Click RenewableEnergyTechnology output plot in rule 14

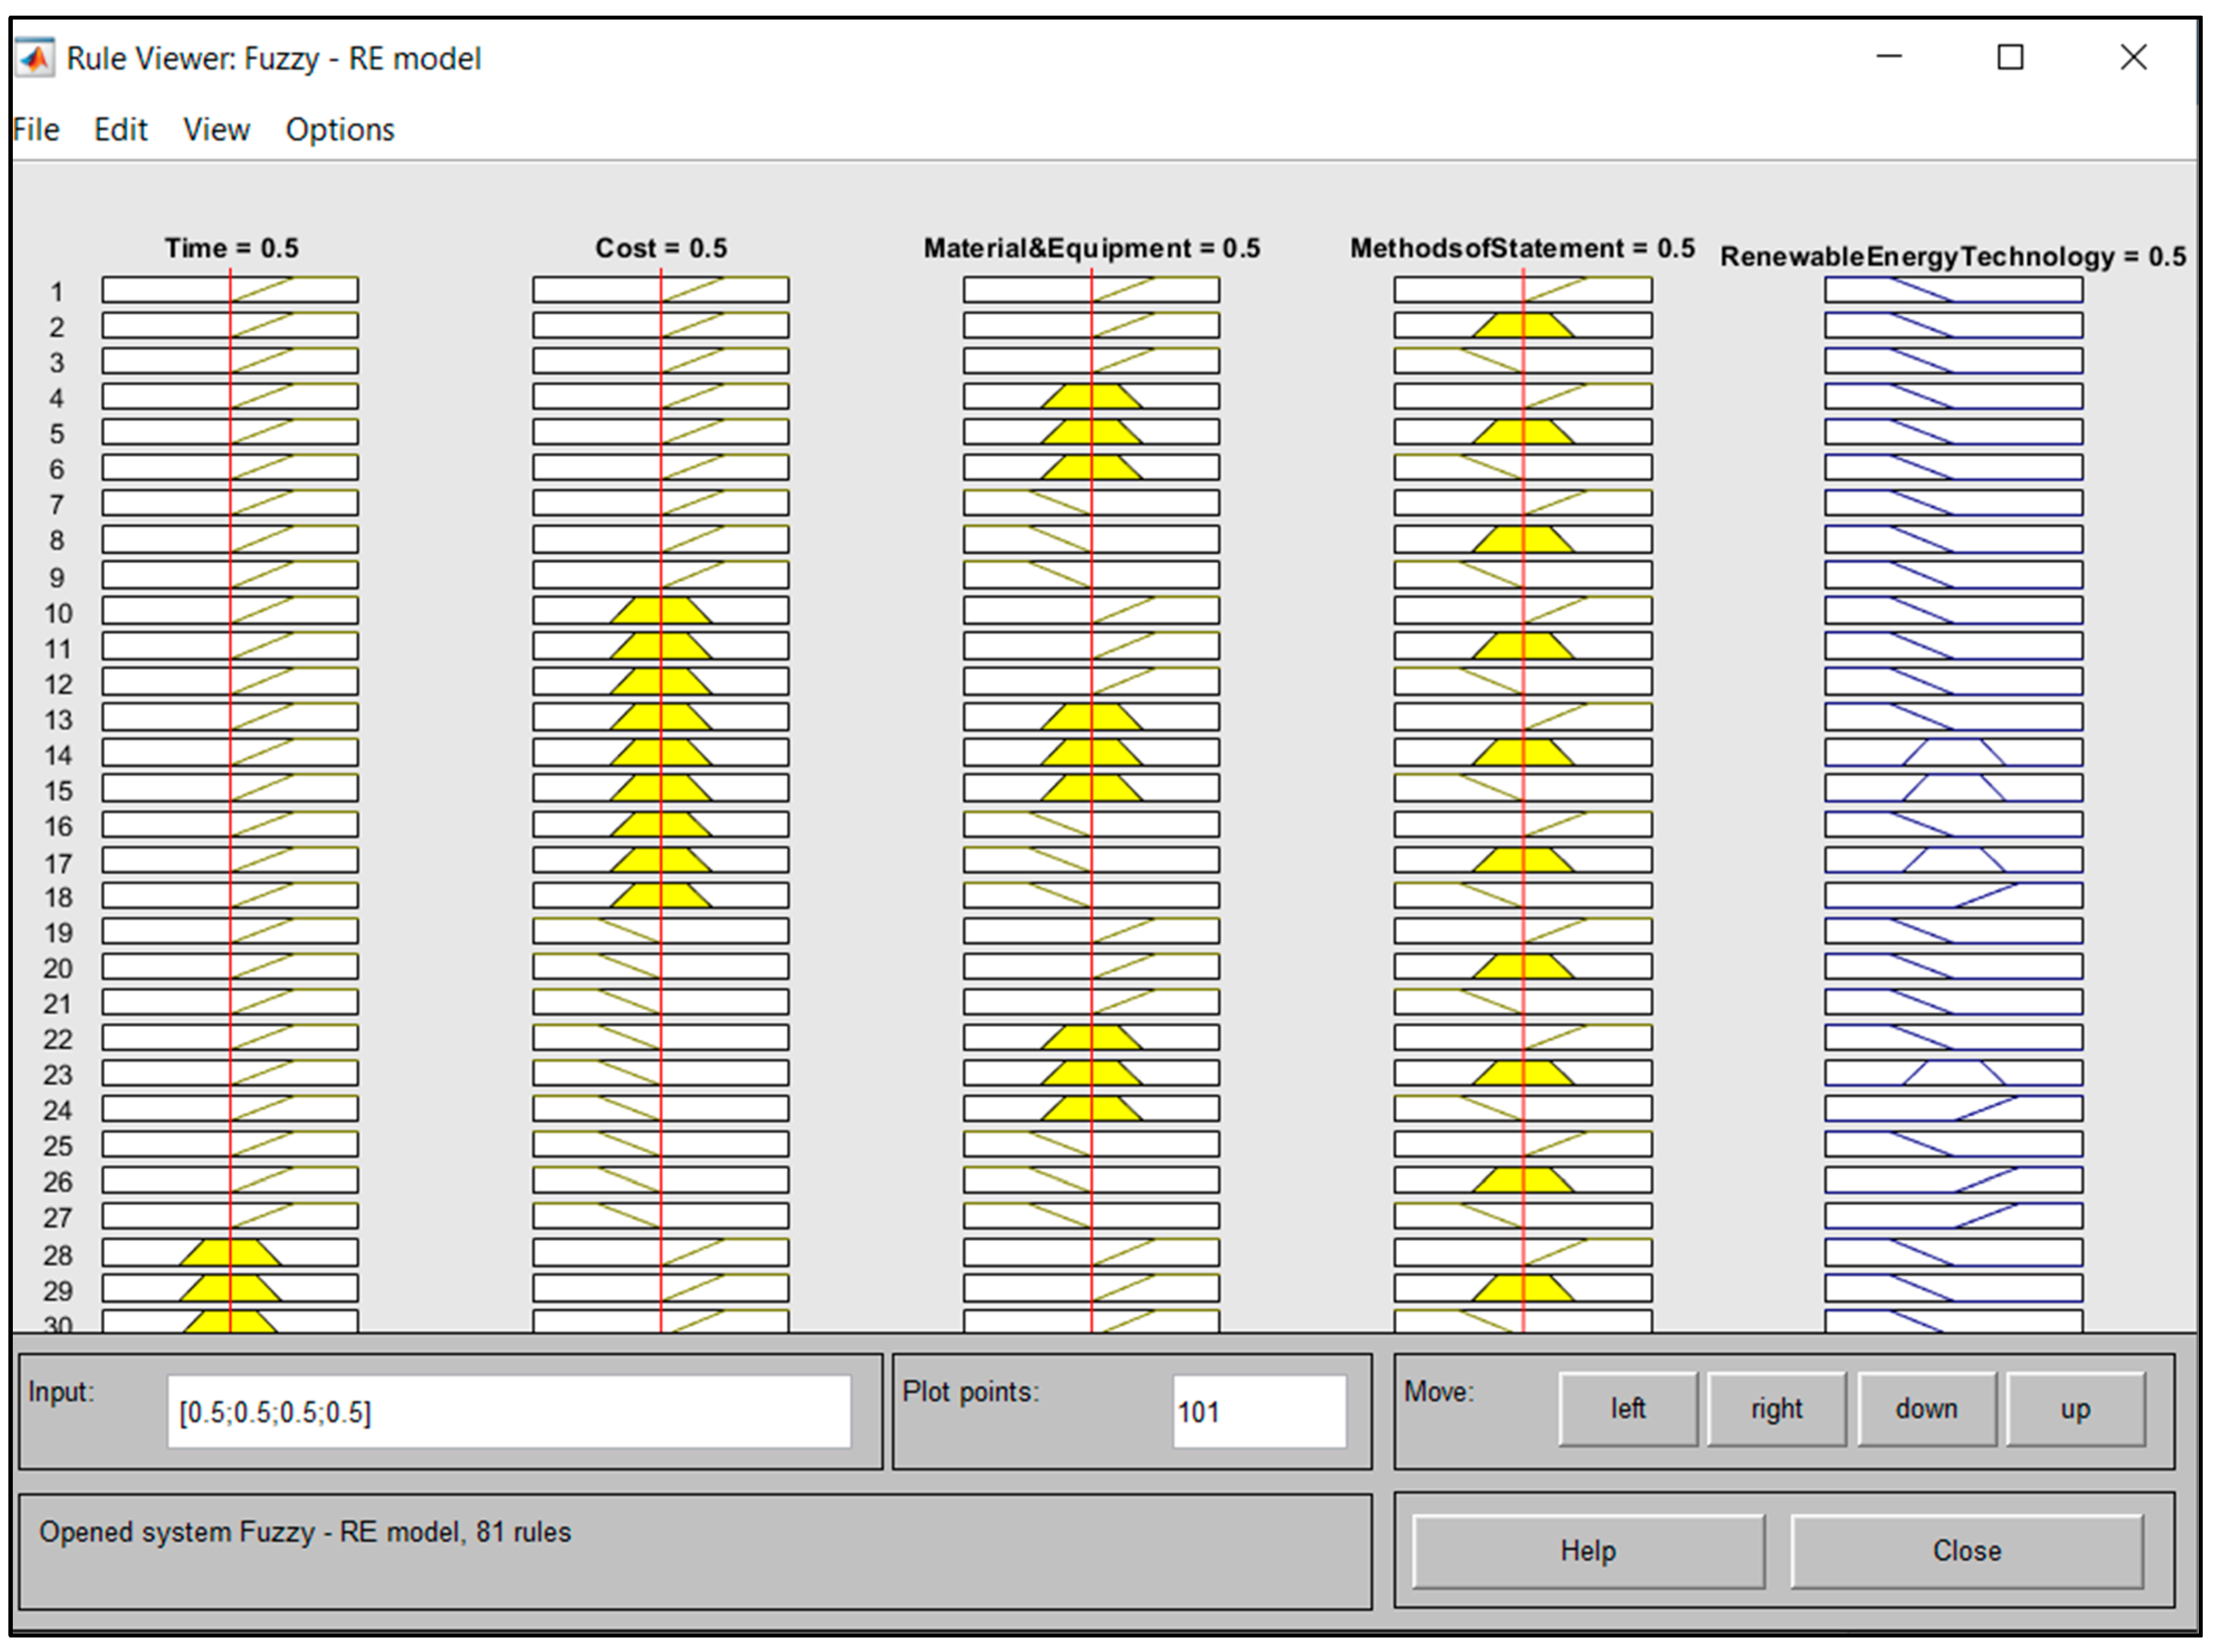[x=1953, y=753]
